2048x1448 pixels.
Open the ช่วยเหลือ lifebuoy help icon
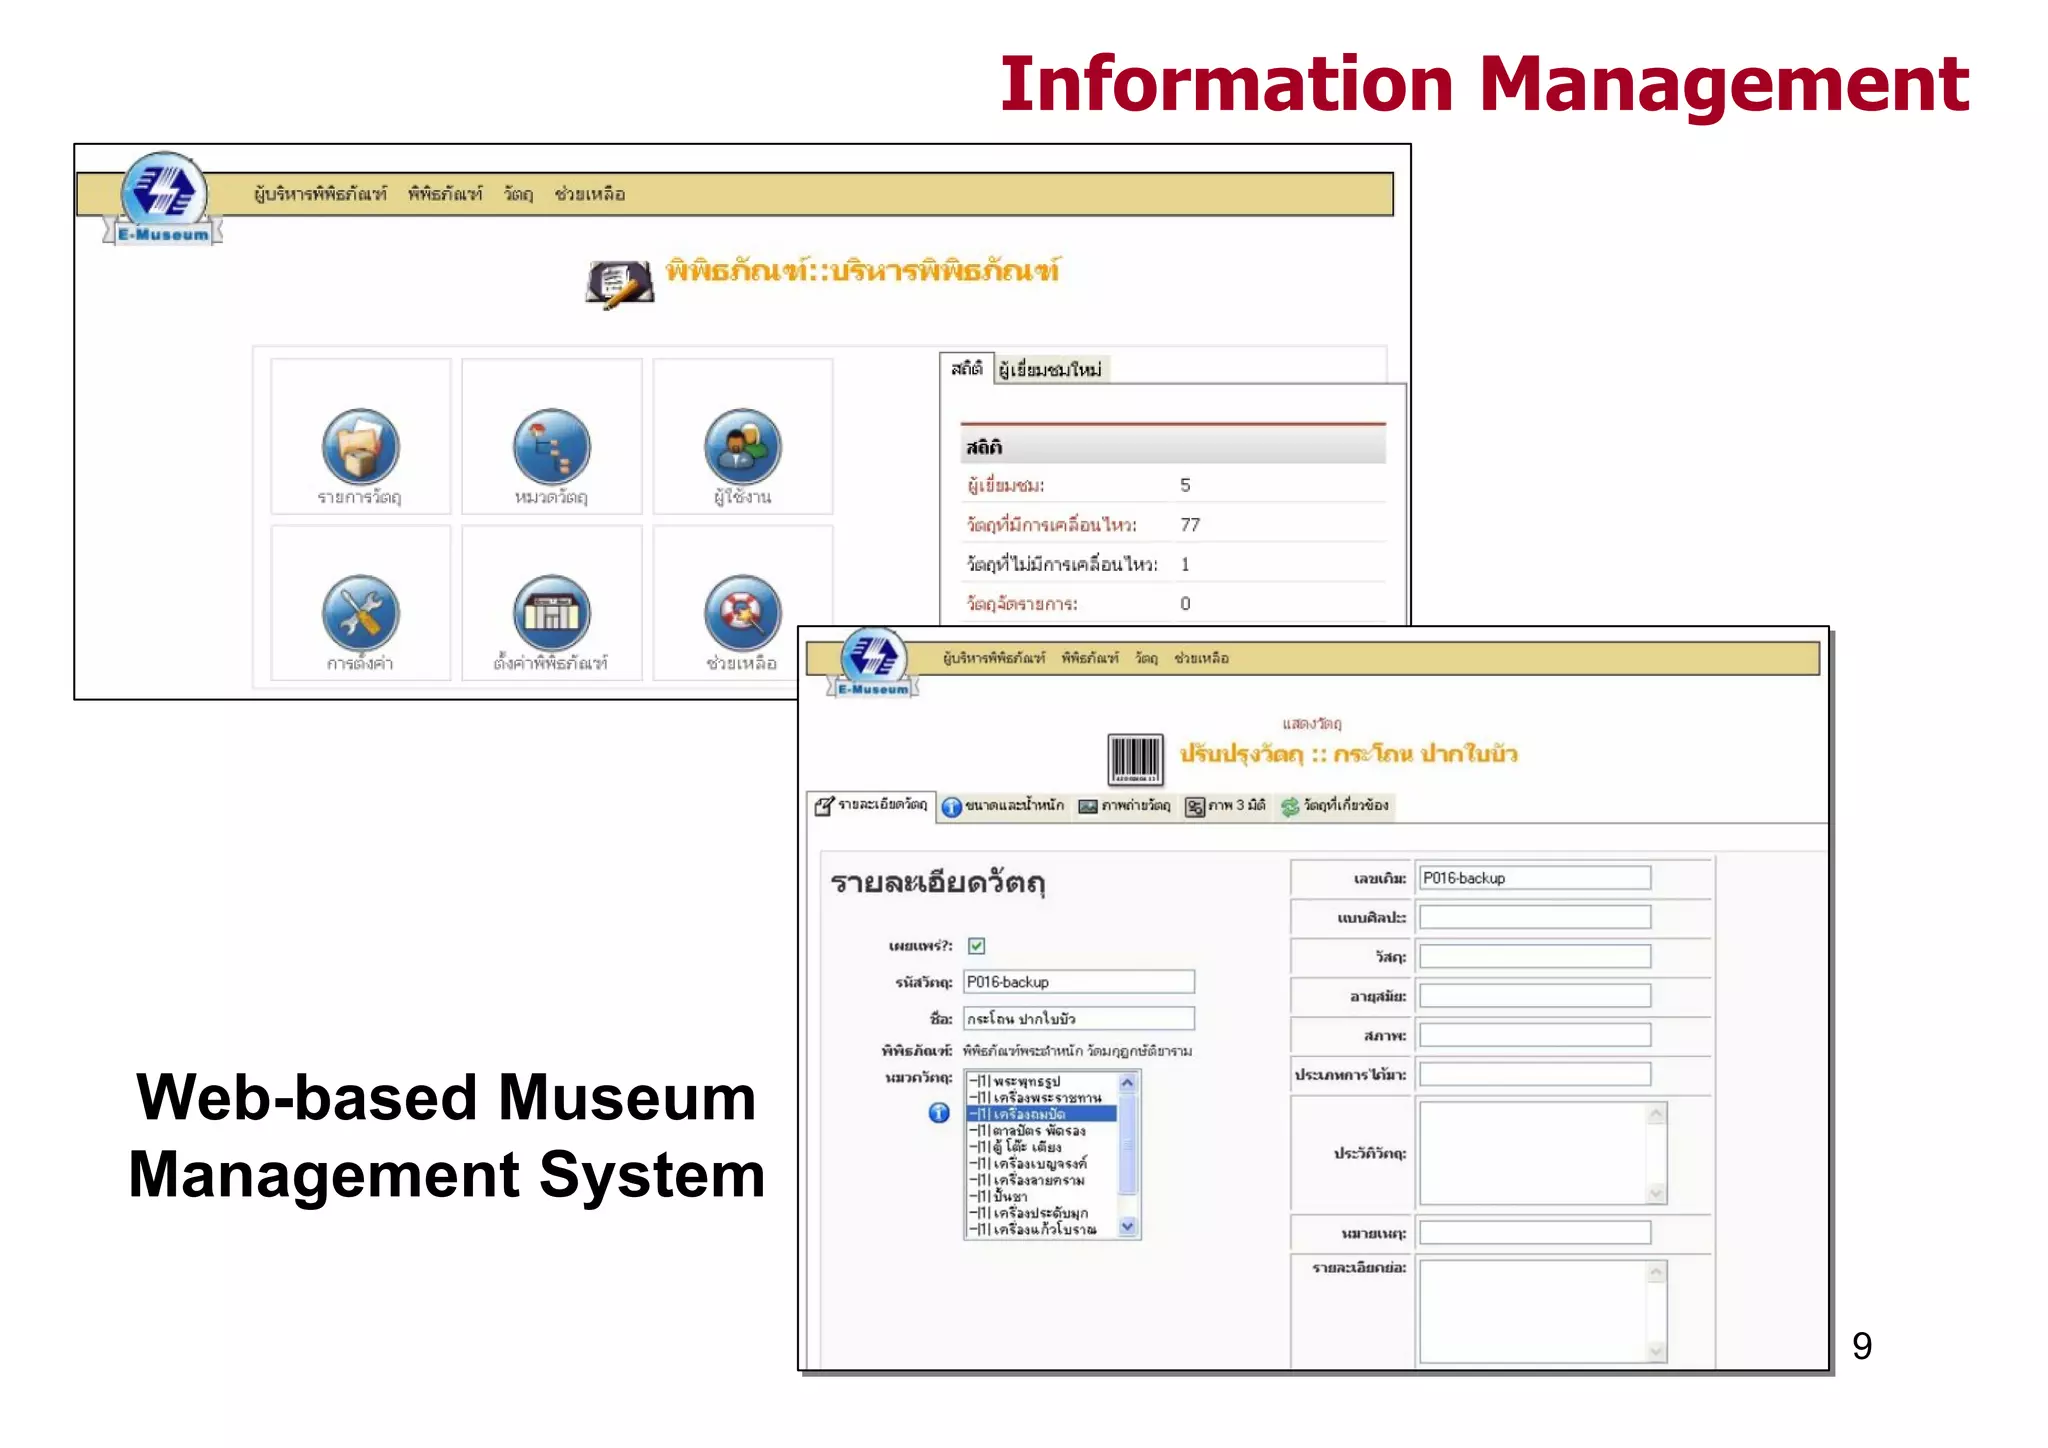(x=742, y=613)
